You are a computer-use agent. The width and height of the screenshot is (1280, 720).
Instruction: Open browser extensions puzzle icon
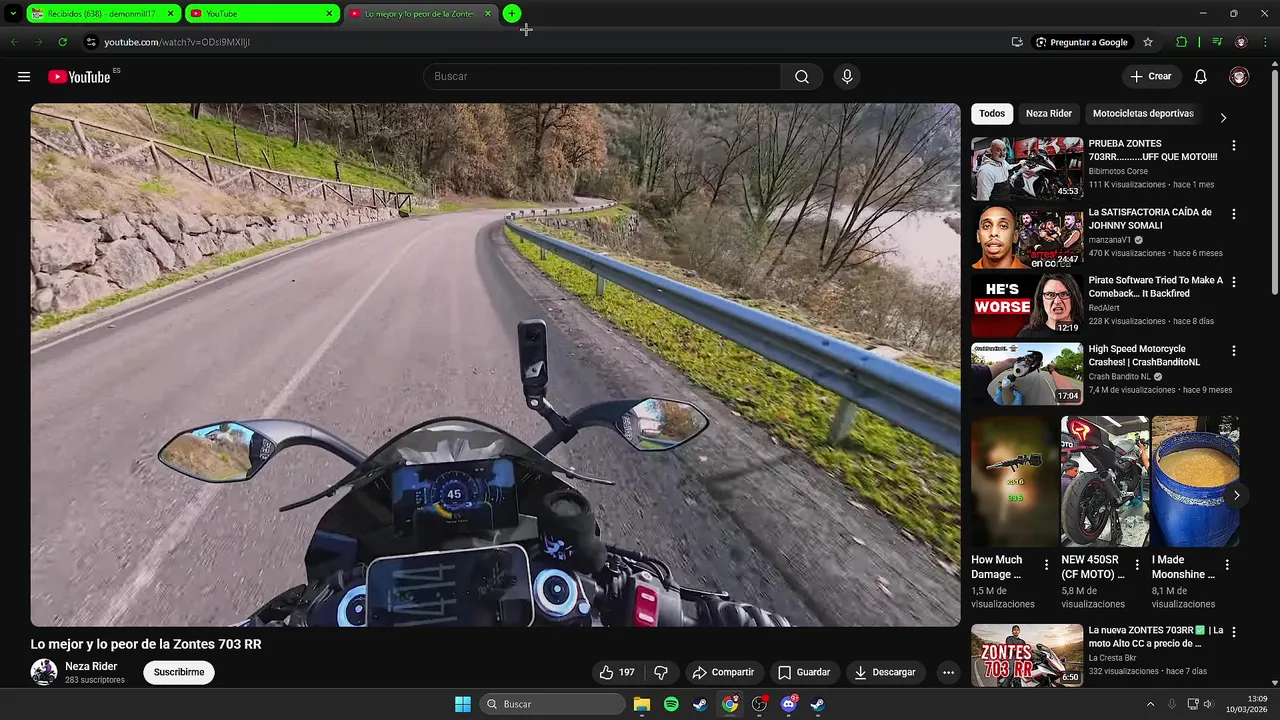coord(1182,42)
